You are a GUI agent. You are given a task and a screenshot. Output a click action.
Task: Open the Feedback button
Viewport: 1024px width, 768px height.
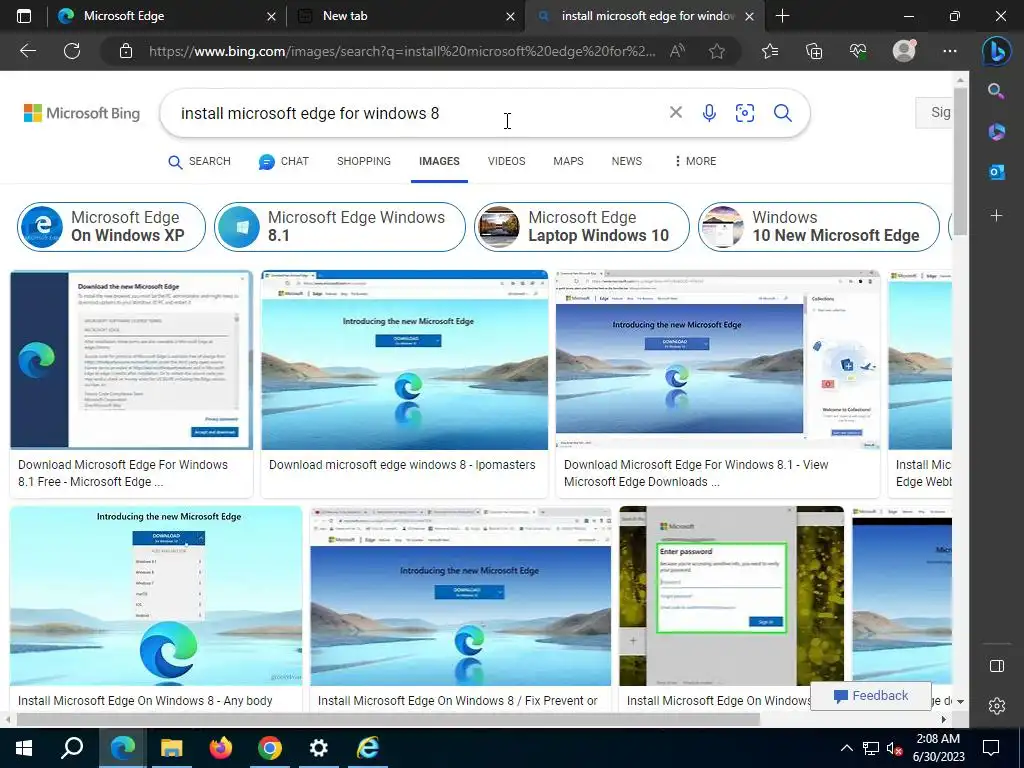[x=871, y=696]
